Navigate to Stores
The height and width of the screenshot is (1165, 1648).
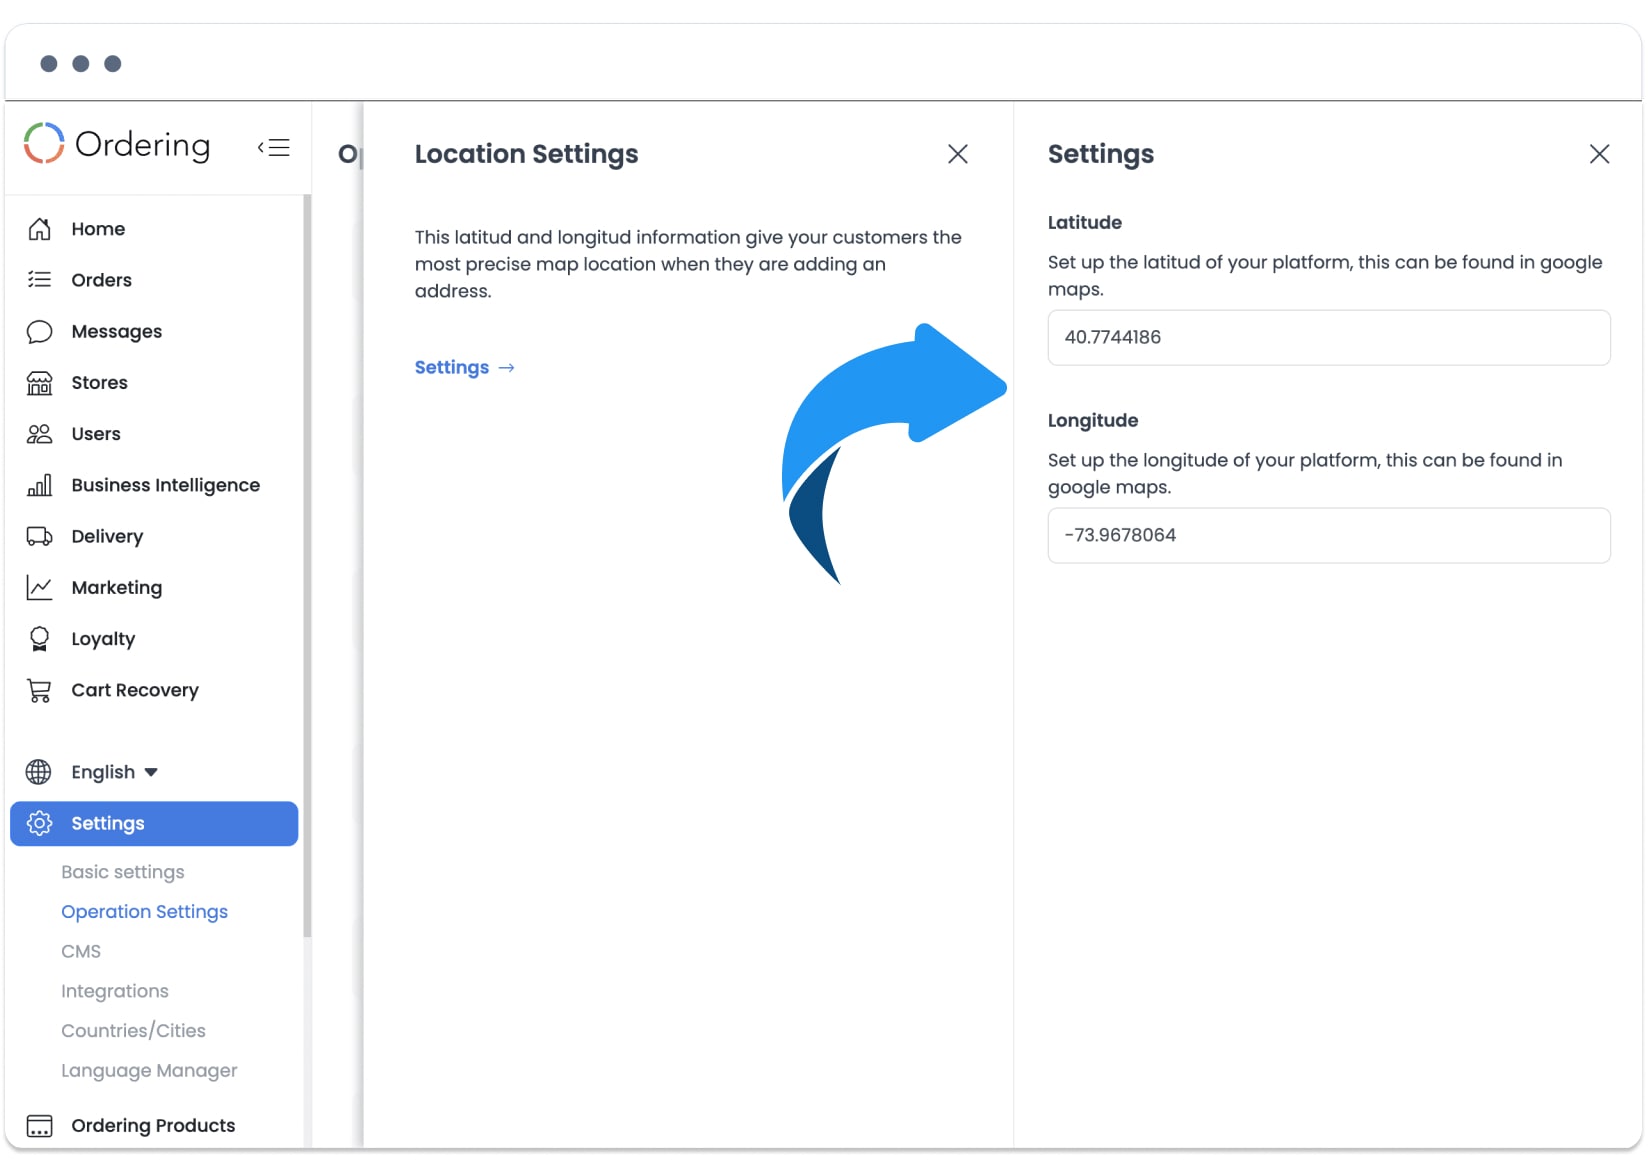click(99, 383)
